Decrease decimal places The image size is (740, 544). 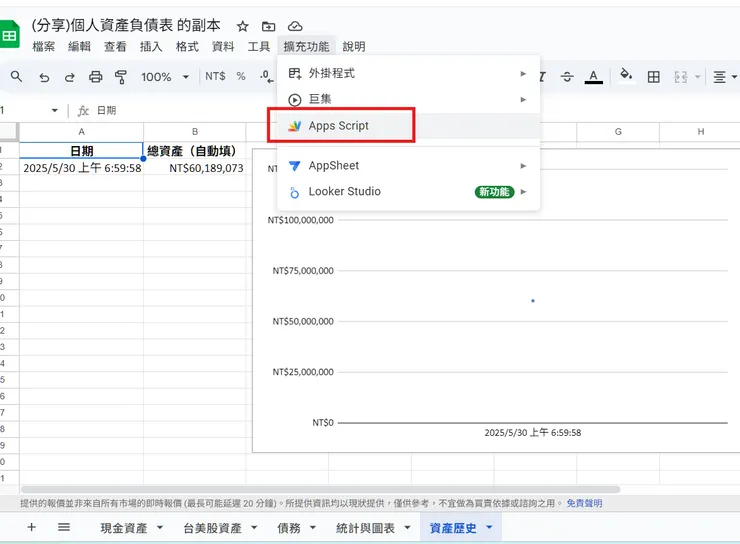coord(267,76)
